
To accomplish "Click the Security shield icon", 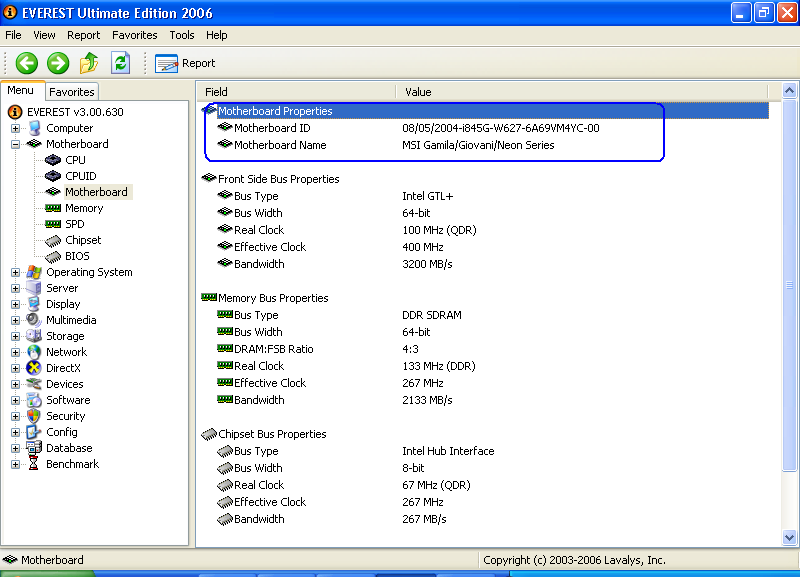I will click(x=34, y=416).
